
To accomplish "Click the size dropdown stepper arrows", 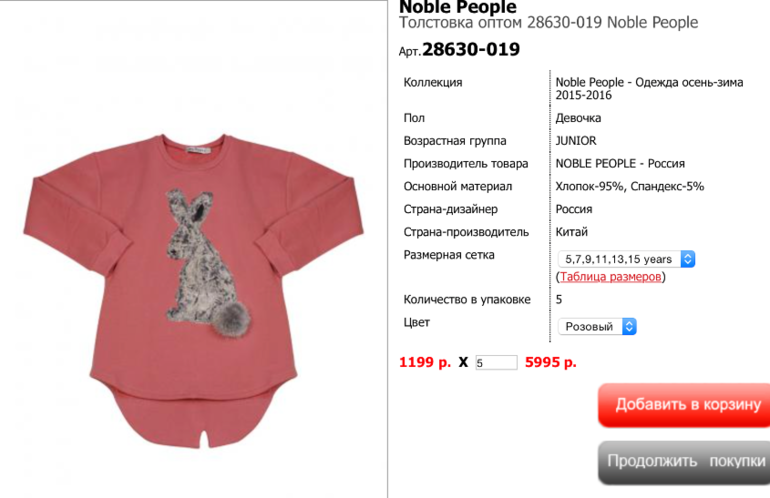I will tap(688, 259).
